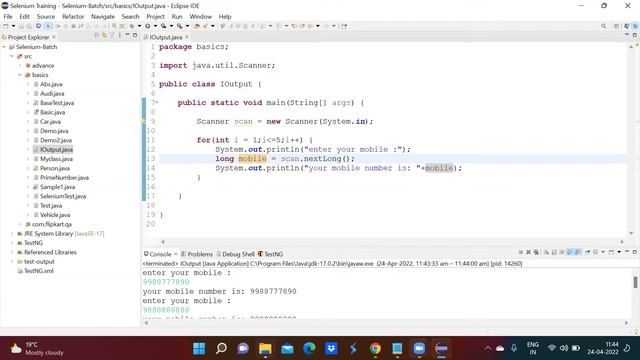Select SeleniumTest.java in Project Explorer
Screen dimensions: 640x360
pos(63,196)
